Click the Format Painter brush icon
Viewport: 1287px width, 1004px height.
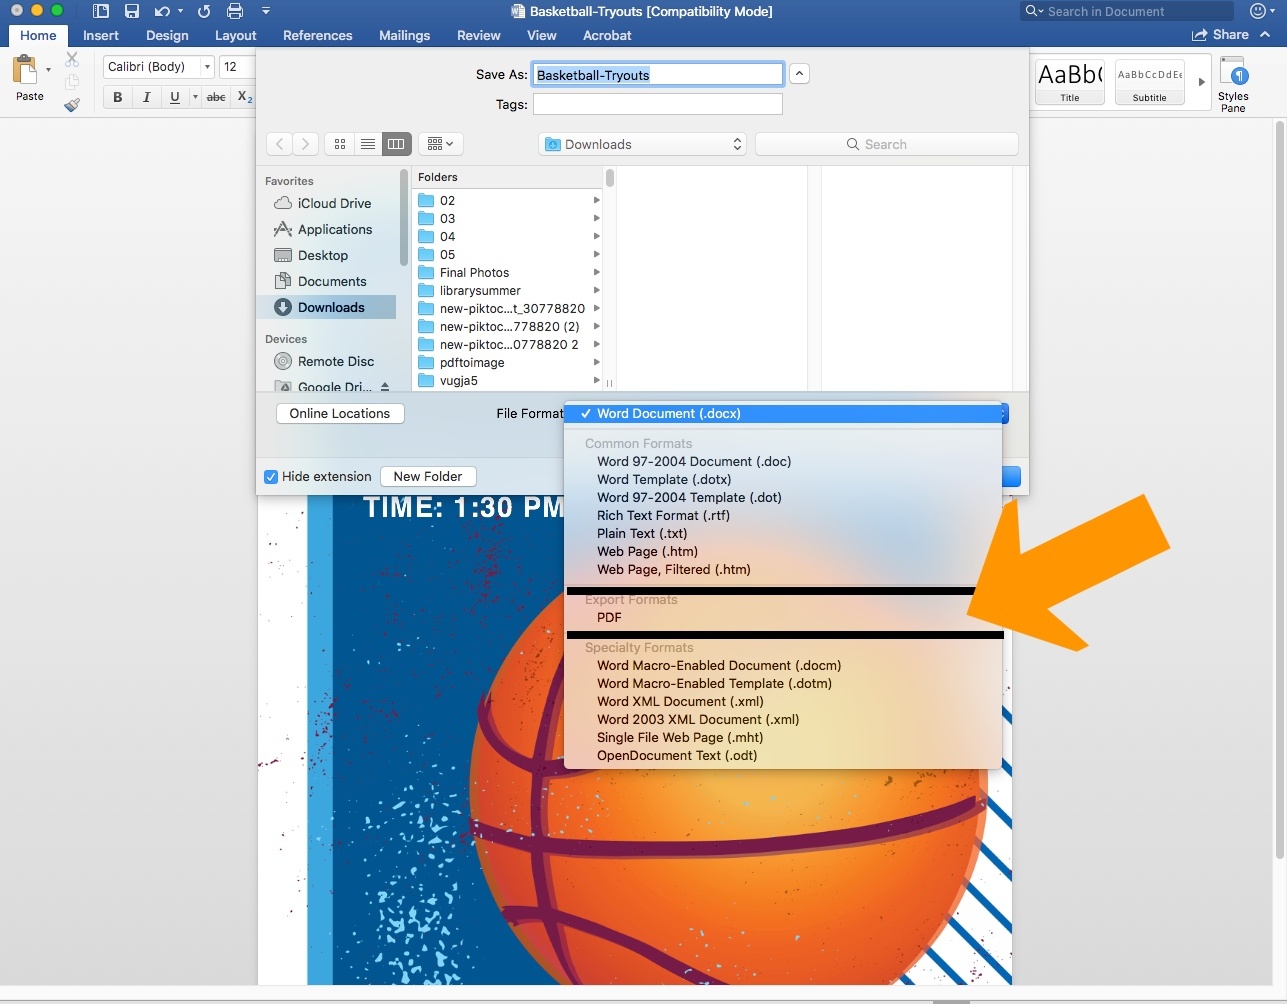[x=72, y=104]
